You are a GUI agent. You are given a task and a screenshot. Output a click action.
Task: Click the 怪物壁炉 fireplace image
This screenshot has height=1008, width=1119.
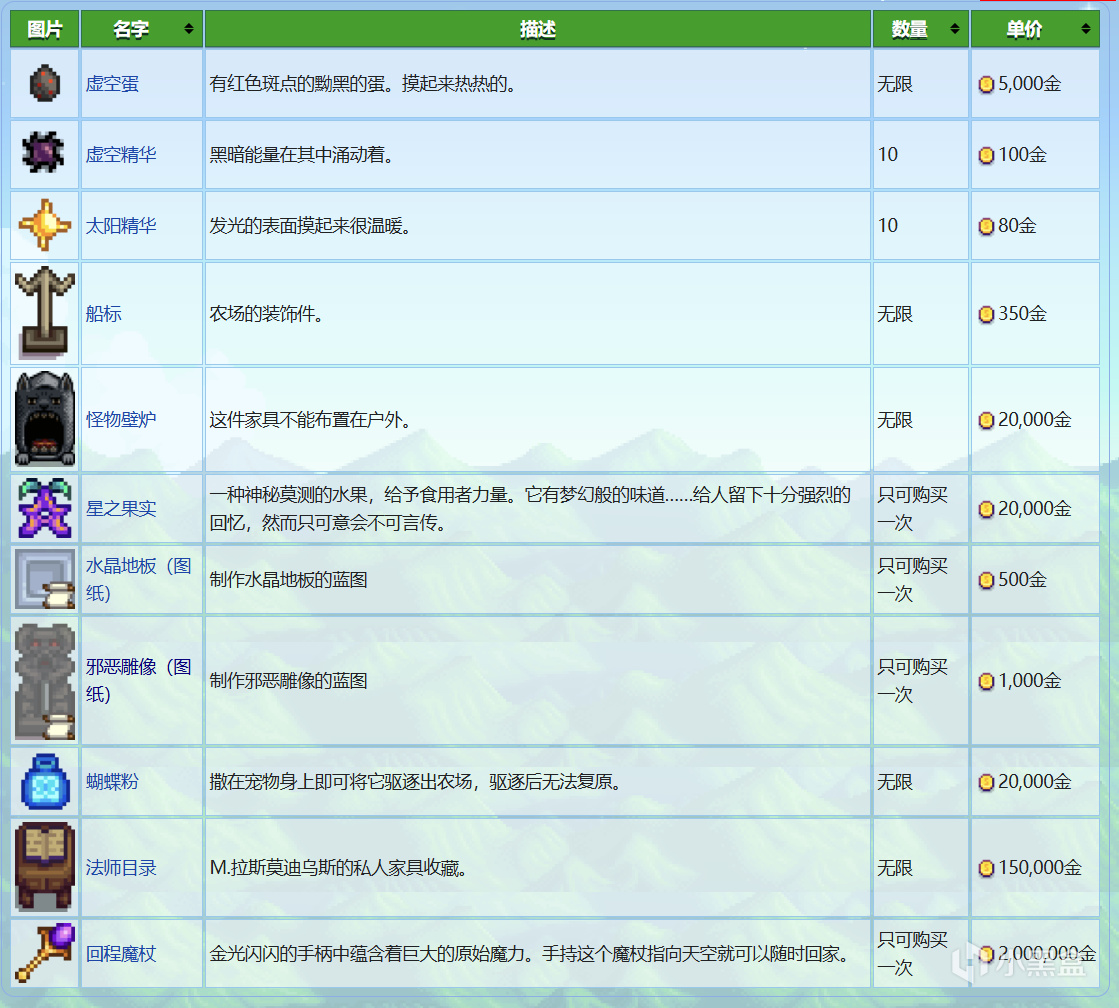tap(44, 418)
